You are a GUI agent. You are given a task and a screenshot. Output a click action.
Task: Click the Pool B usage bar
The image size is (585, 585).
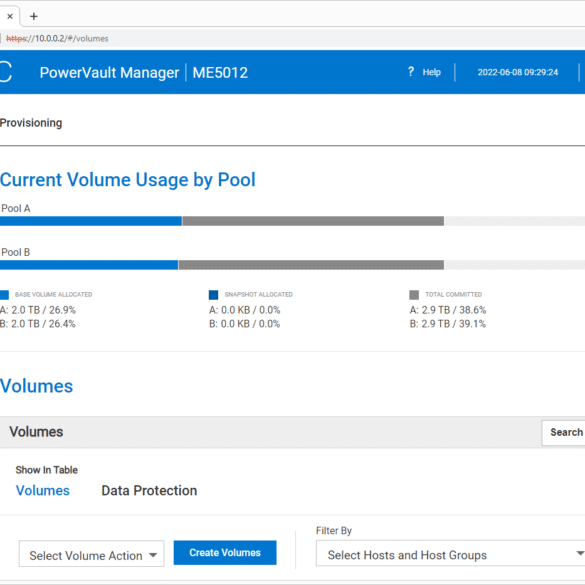tap(292, 265)
